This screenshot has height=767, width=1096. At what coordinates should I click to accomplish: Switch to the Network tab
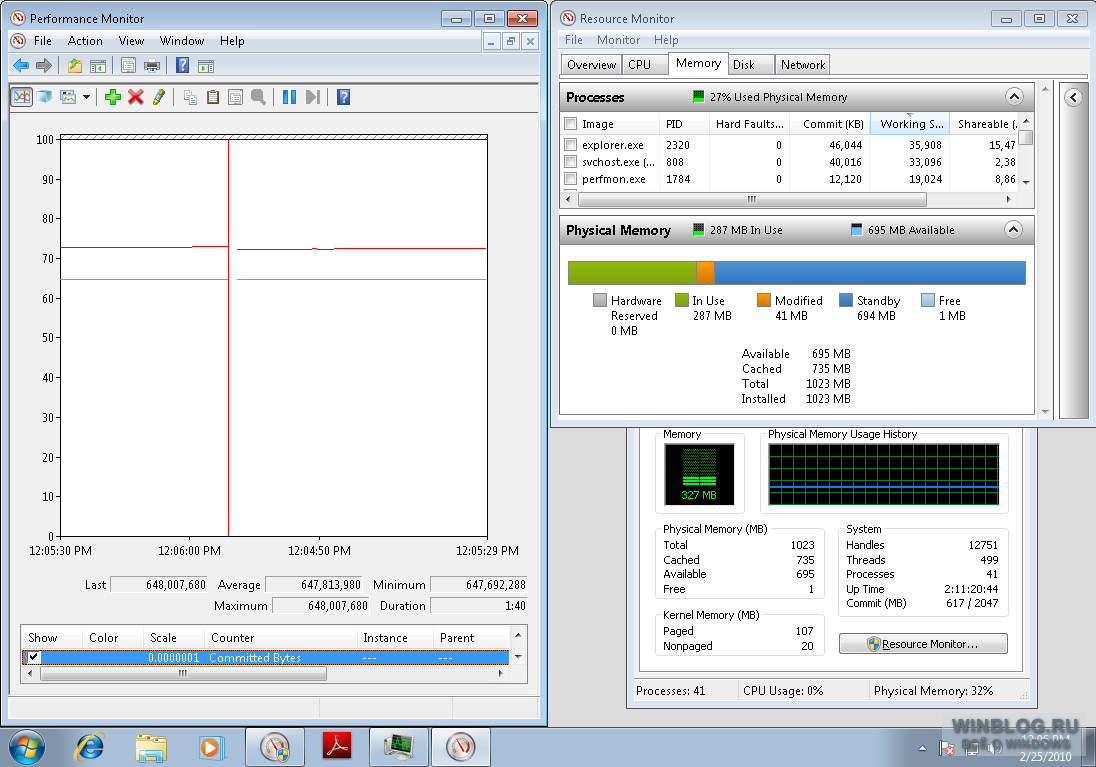[x=803, y=65]
